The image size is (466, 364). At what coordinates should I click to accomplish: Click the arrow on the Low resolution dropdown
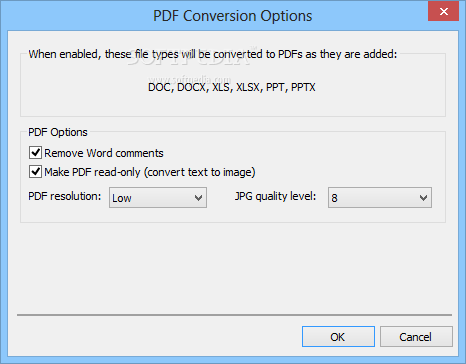[198, 198]
